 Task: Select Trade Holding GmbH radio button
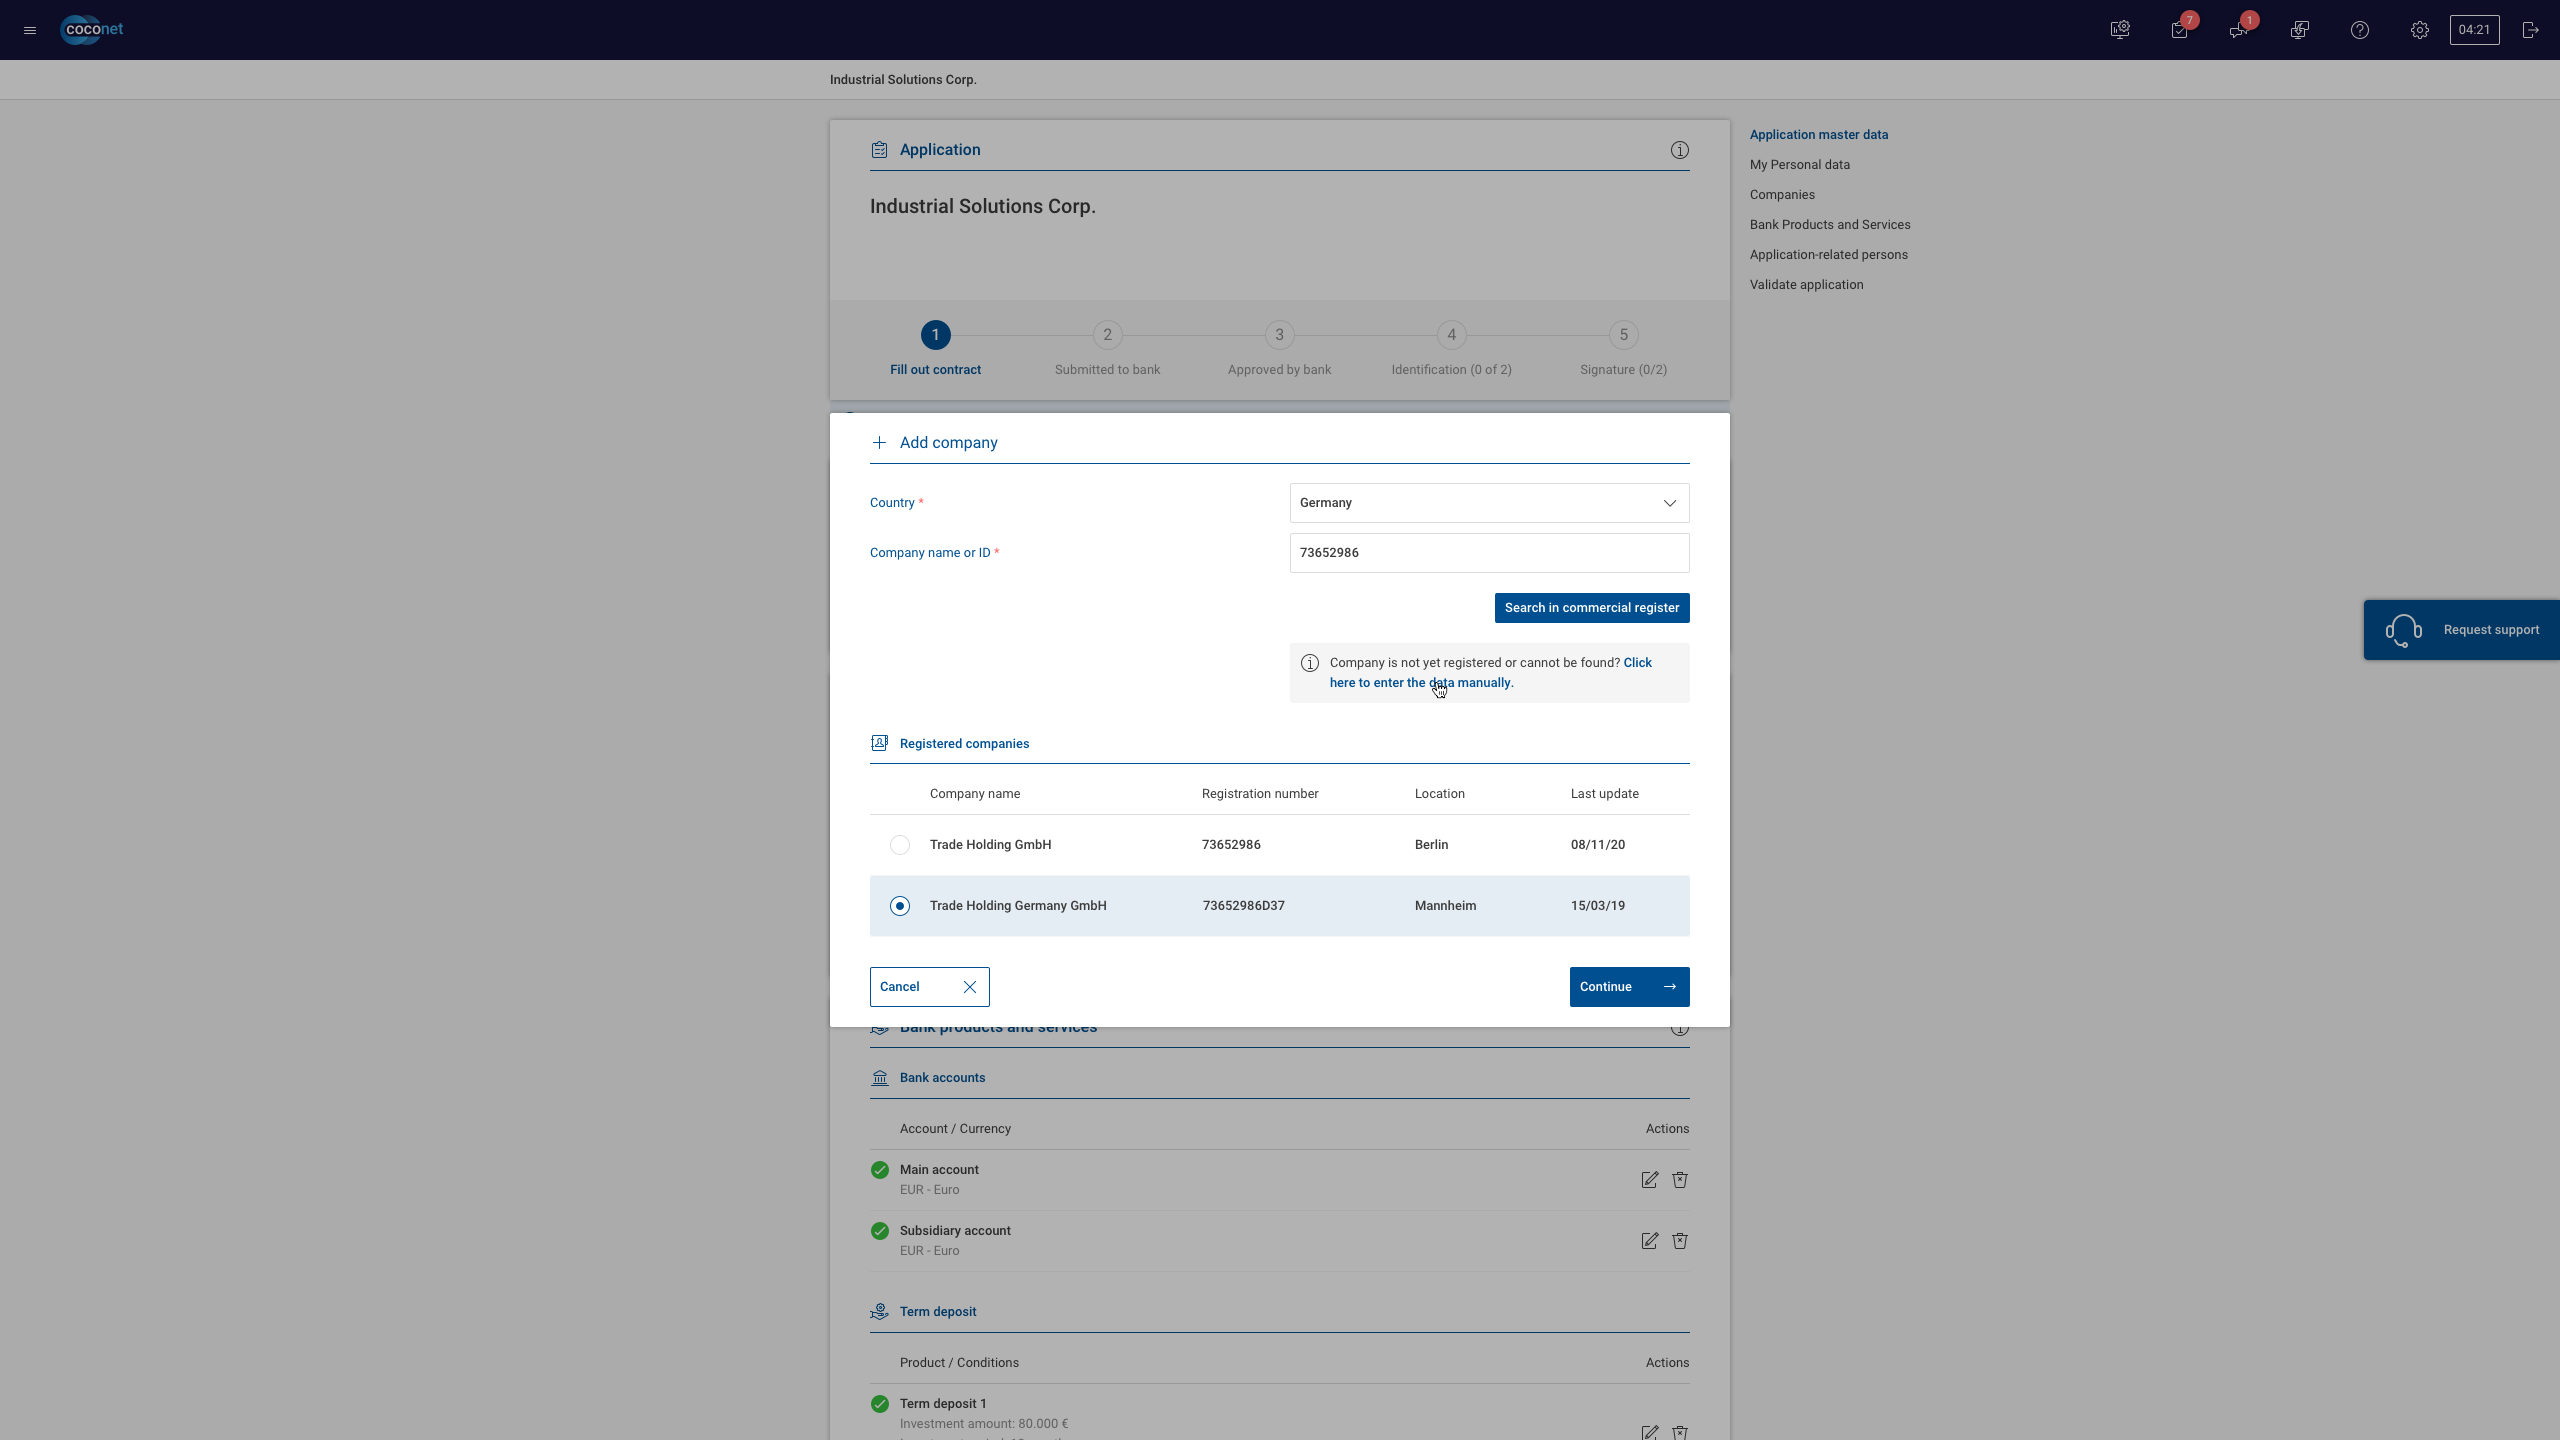tap(900, 845)
